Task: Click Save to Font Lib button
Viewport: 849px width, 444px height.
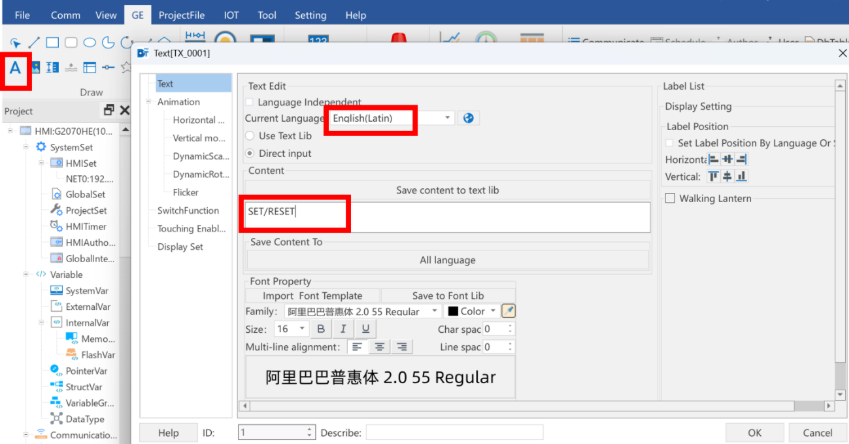Action: tap(448, 296)
